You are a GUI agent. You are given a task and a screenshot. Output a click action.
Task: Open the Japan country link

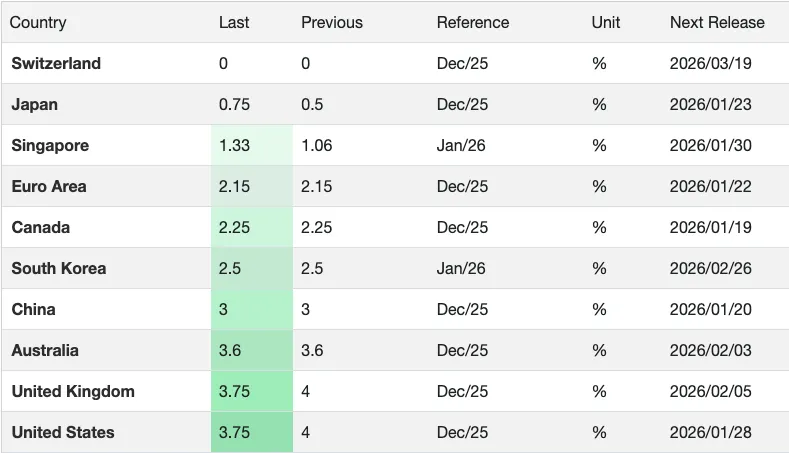(34, 104)
